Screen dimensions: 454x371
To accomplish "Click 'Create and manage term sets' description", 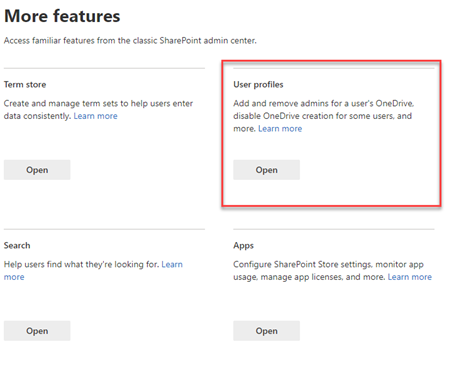I will click(x=98, y=110).
